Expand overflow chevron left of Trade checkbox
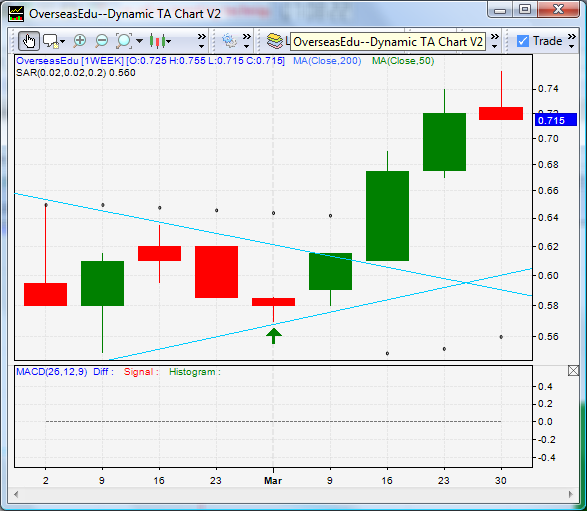Viewport: 587px width, 511px height. pyautogui.click(x=495, y=41)
